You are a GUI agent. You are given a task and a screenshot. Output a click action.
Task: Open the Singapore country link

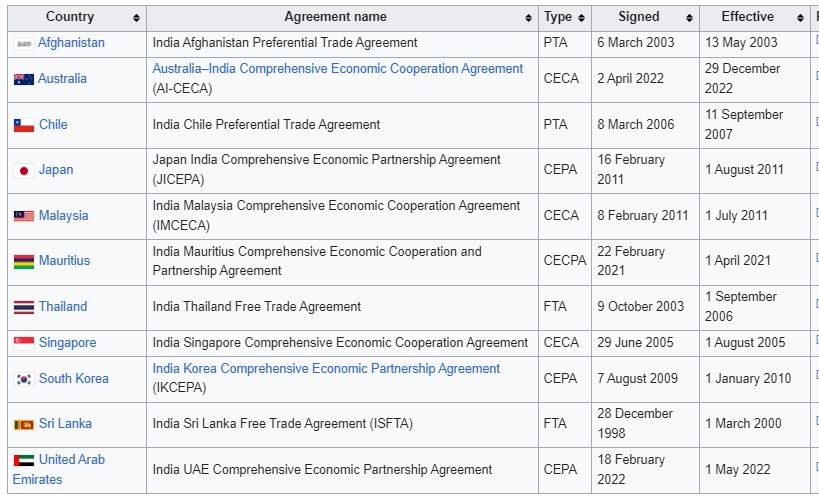tap(67, 343)
